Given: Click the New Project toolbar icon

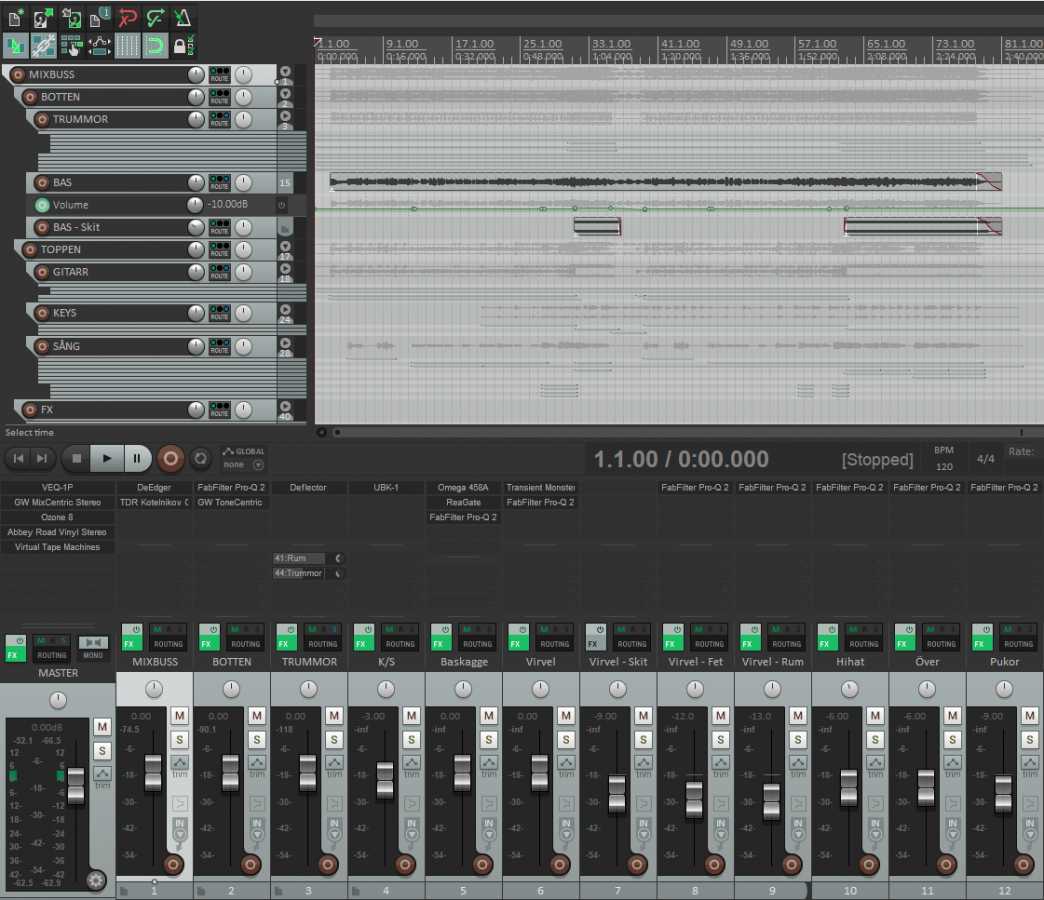Looking at the screenshot, I should tap(16, 17).
